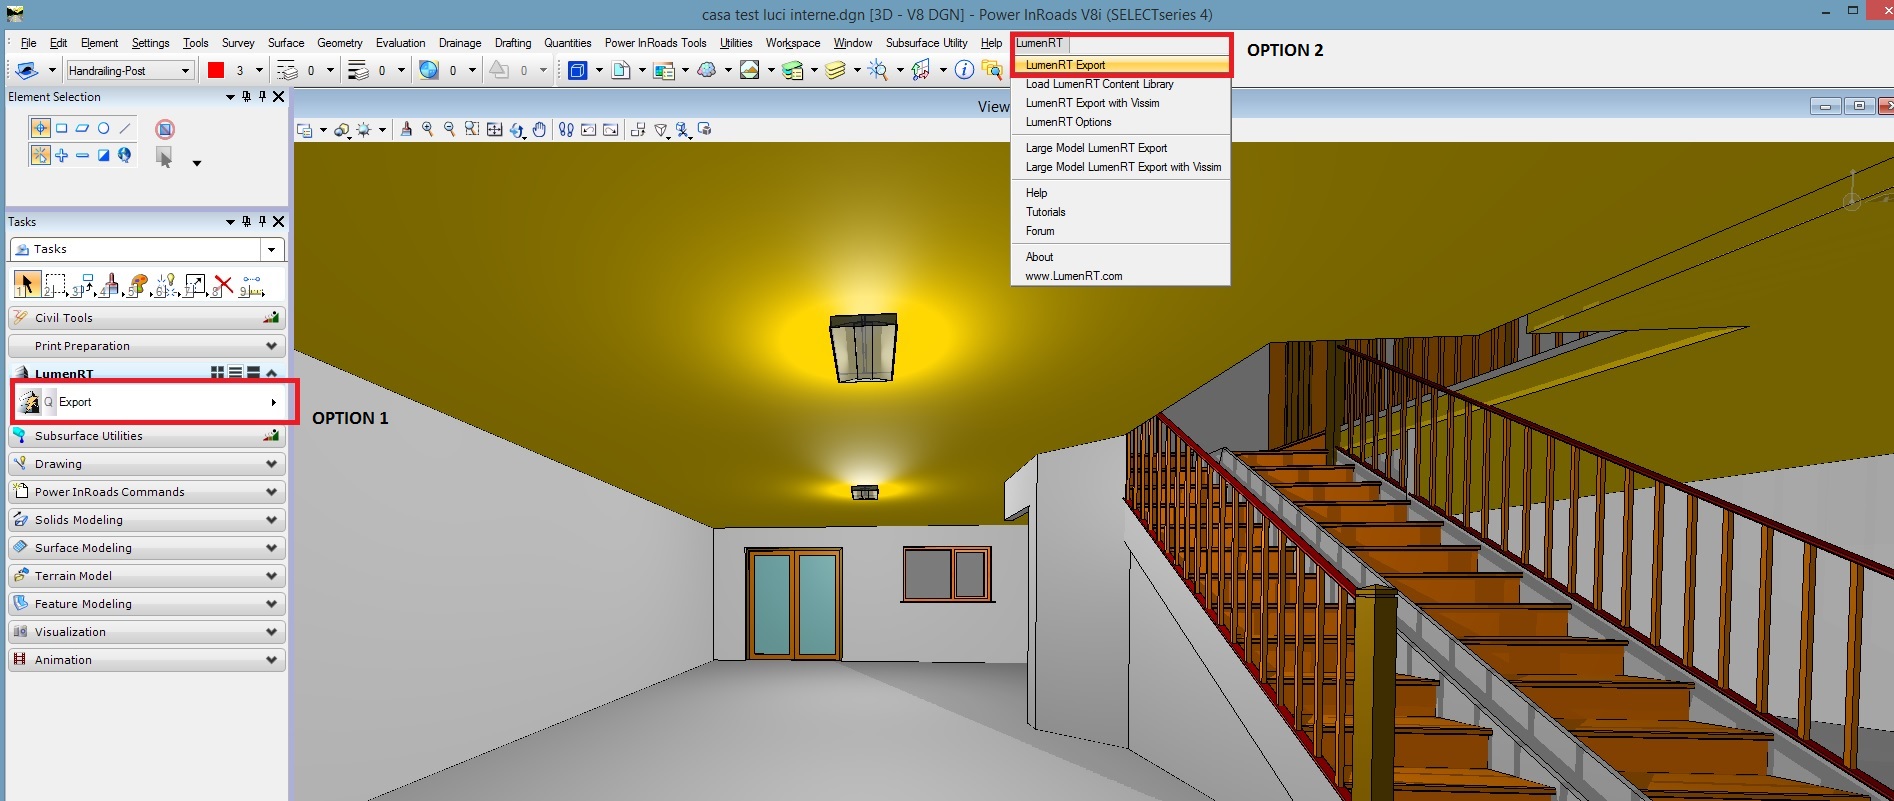Screen dimensions: 1894x801
Task: Select LumenRT Export with Vissim
Action: (1120, 103)
